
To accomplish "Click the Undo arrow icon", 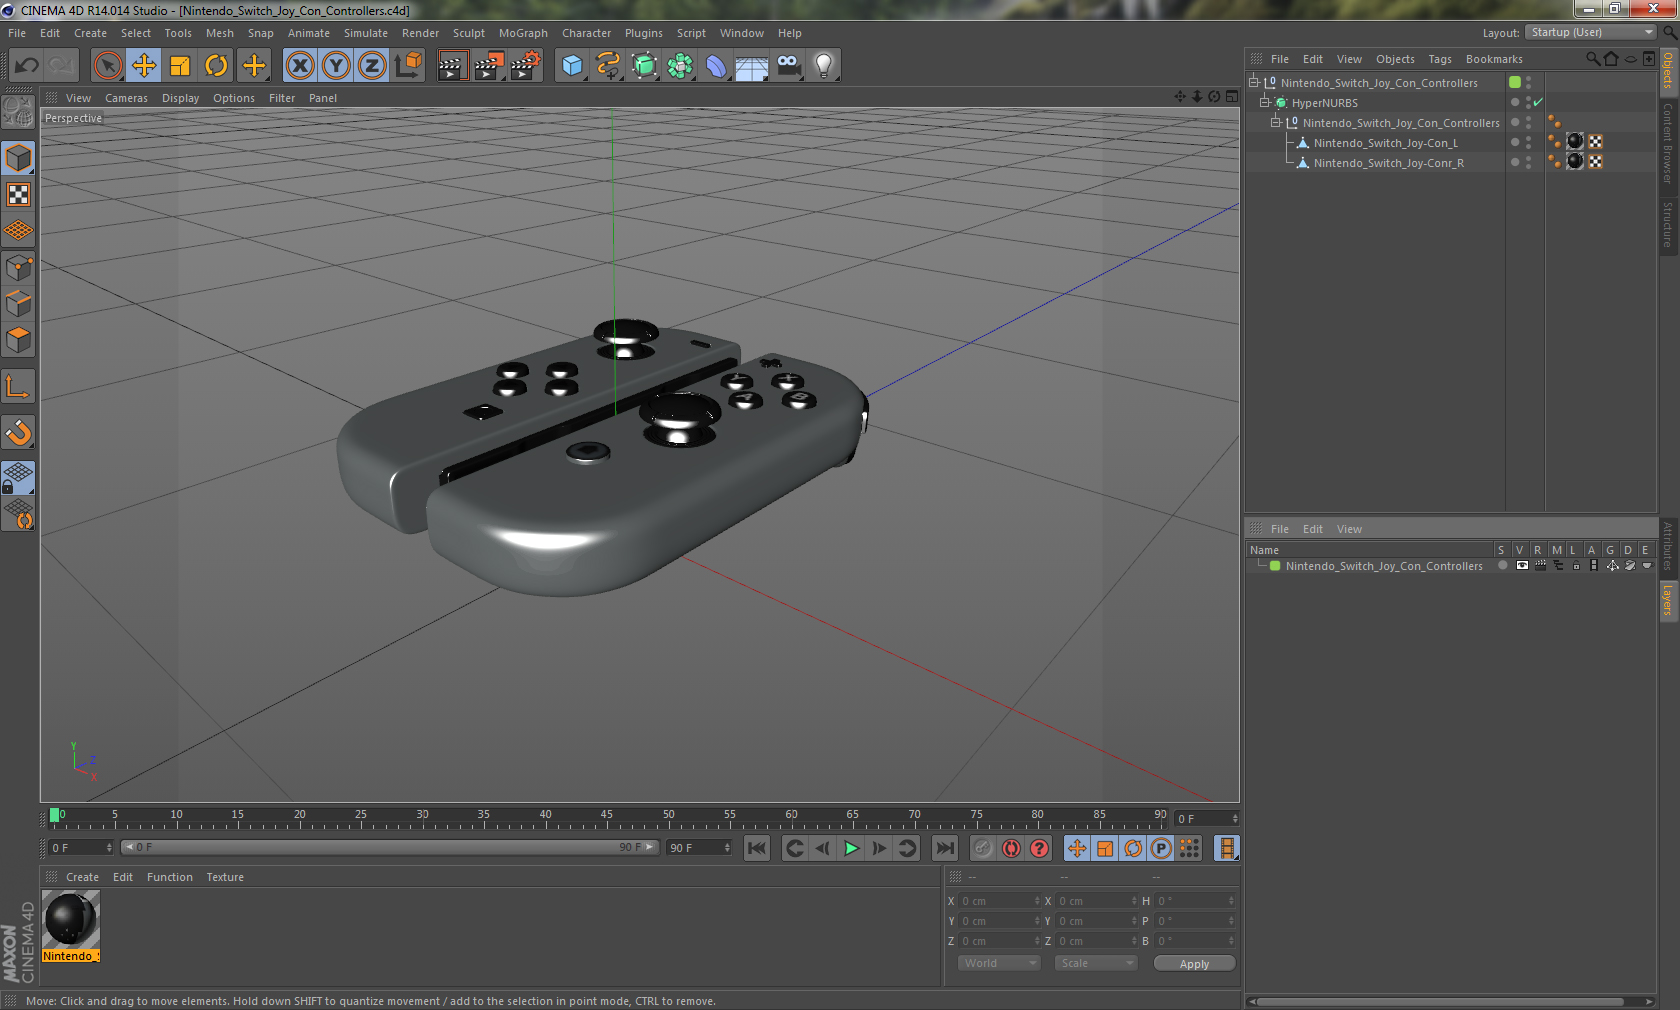I will pos(27,66).
